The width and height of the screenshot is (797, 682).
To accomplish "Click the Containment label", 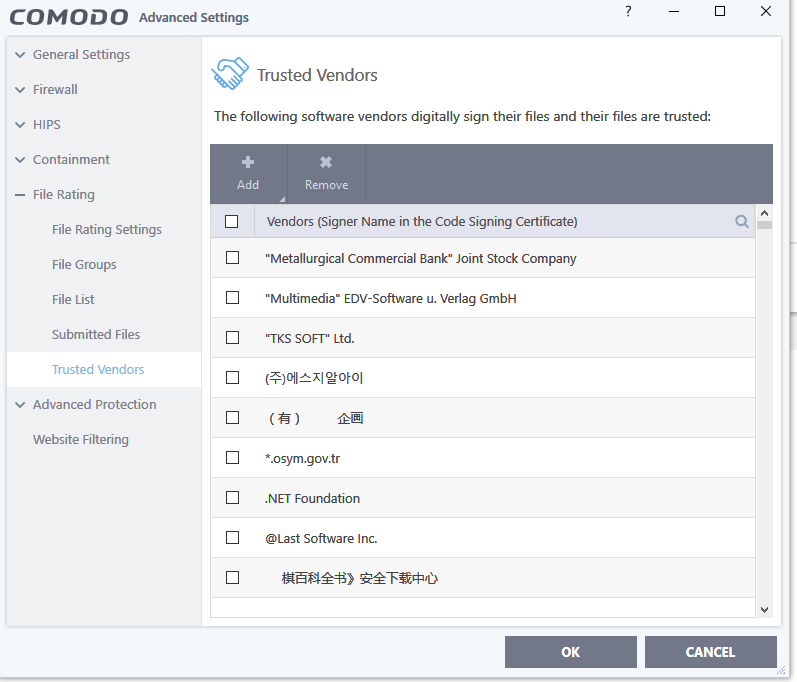I will (71, 160).
